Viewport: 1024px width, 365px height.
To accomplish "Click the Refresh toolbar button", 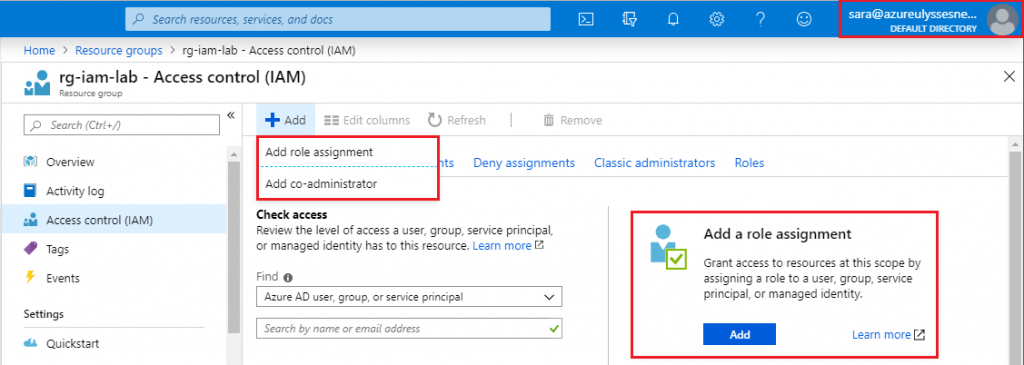I will [456, 120].
